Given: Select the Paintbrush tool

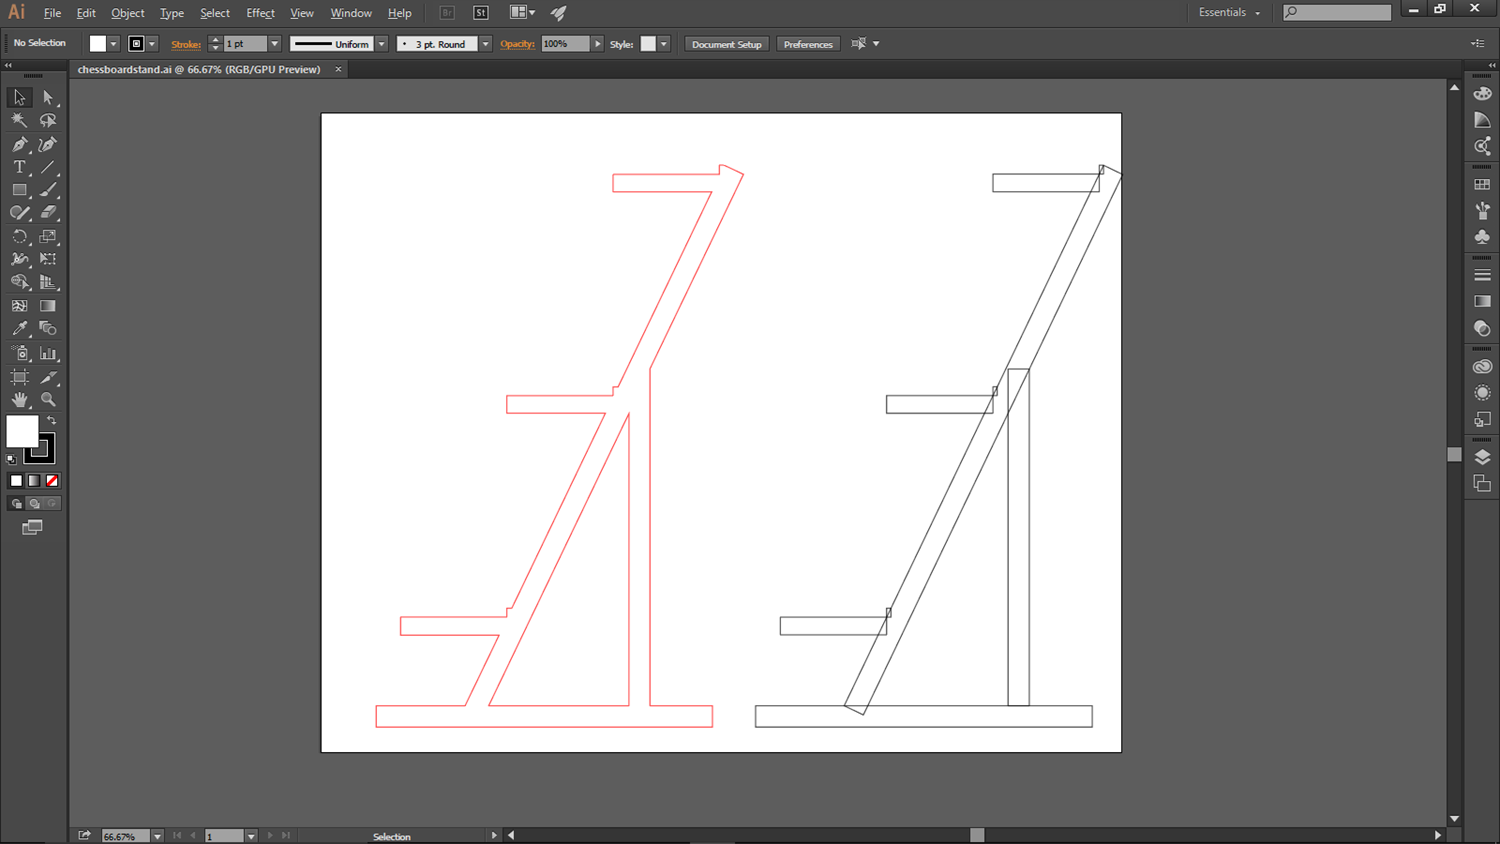Looking at the screenshot, I should [47, 190].
